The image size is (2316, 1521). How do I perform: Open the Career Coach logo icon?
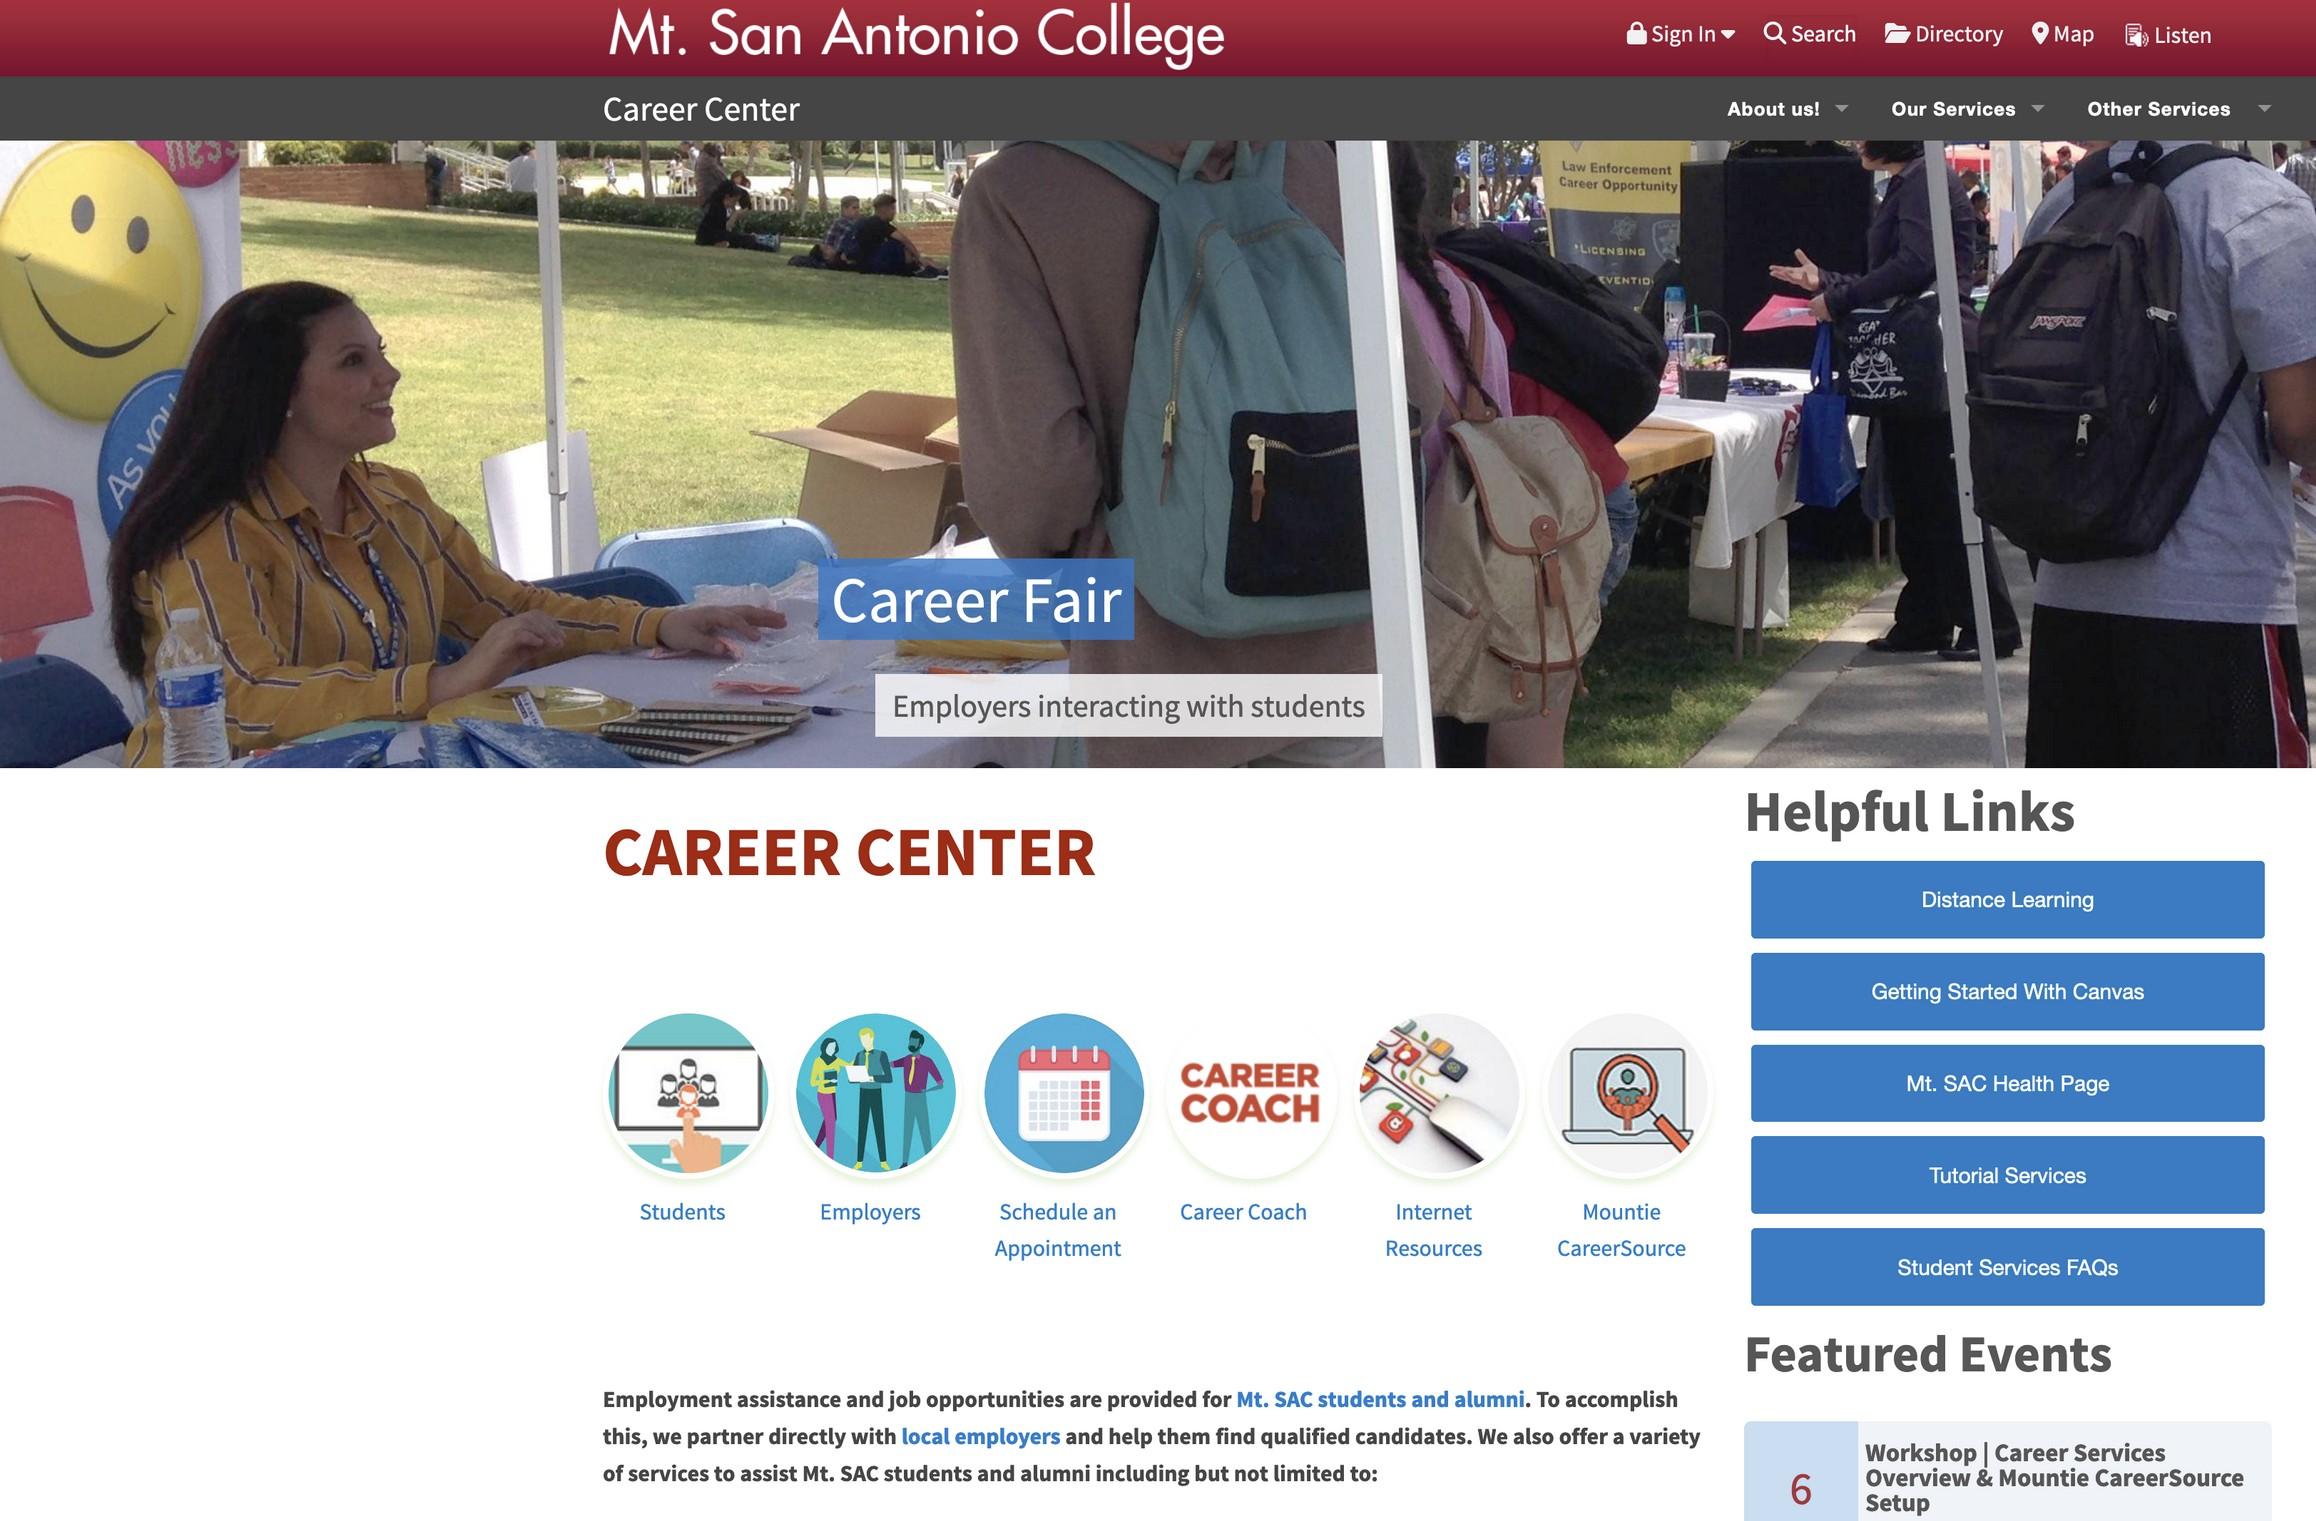(x=1251, y=1093)
